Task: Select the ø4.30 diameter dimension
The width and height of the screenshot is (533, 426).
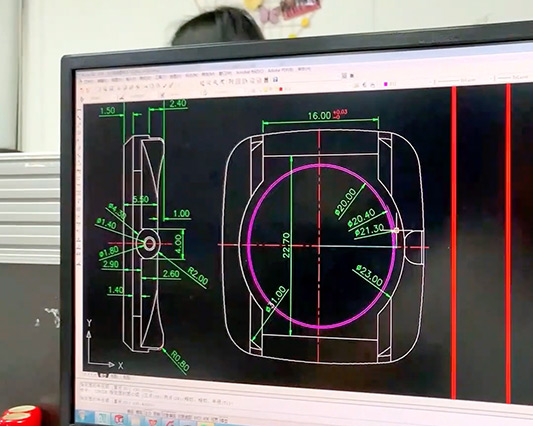Action: [117, 211]
